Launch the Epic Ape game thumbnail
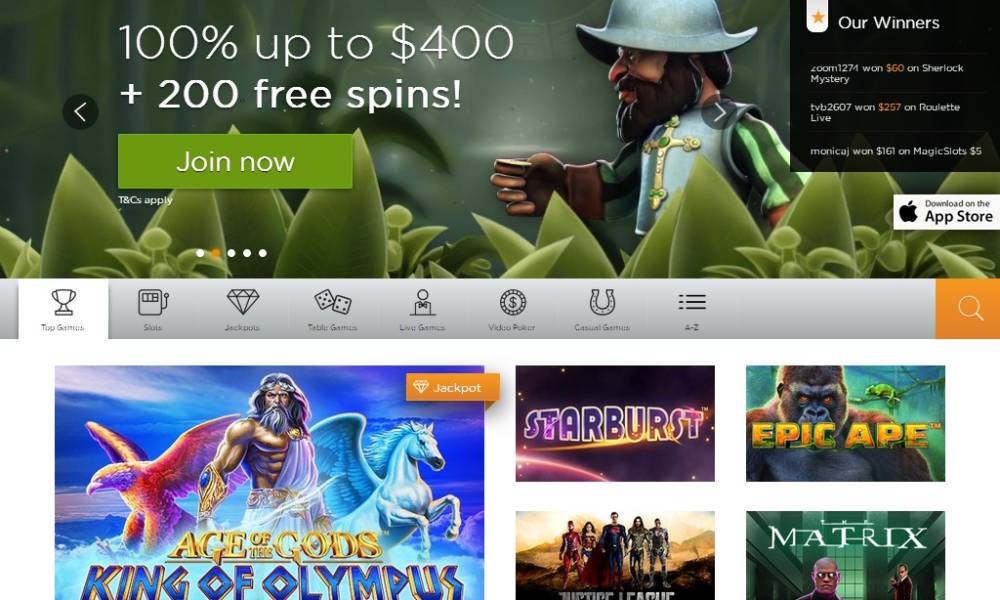Viewport: 1000px width, 600px height. 846,423
